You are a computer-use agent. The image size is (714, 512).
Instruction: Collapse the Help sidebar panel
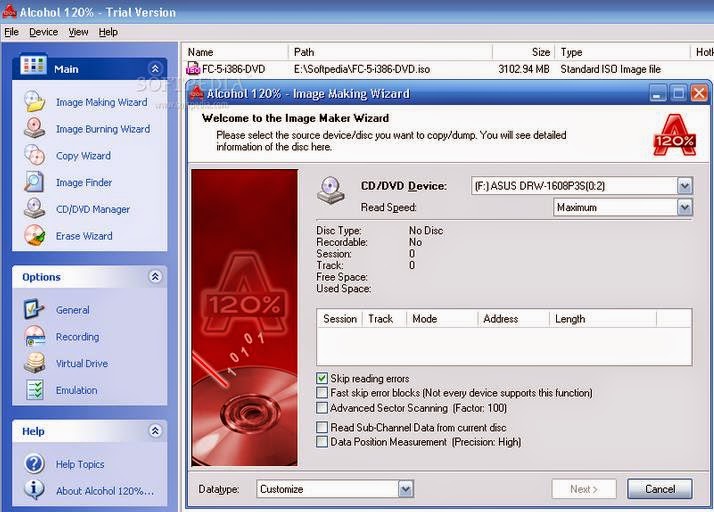coord(155,431)
